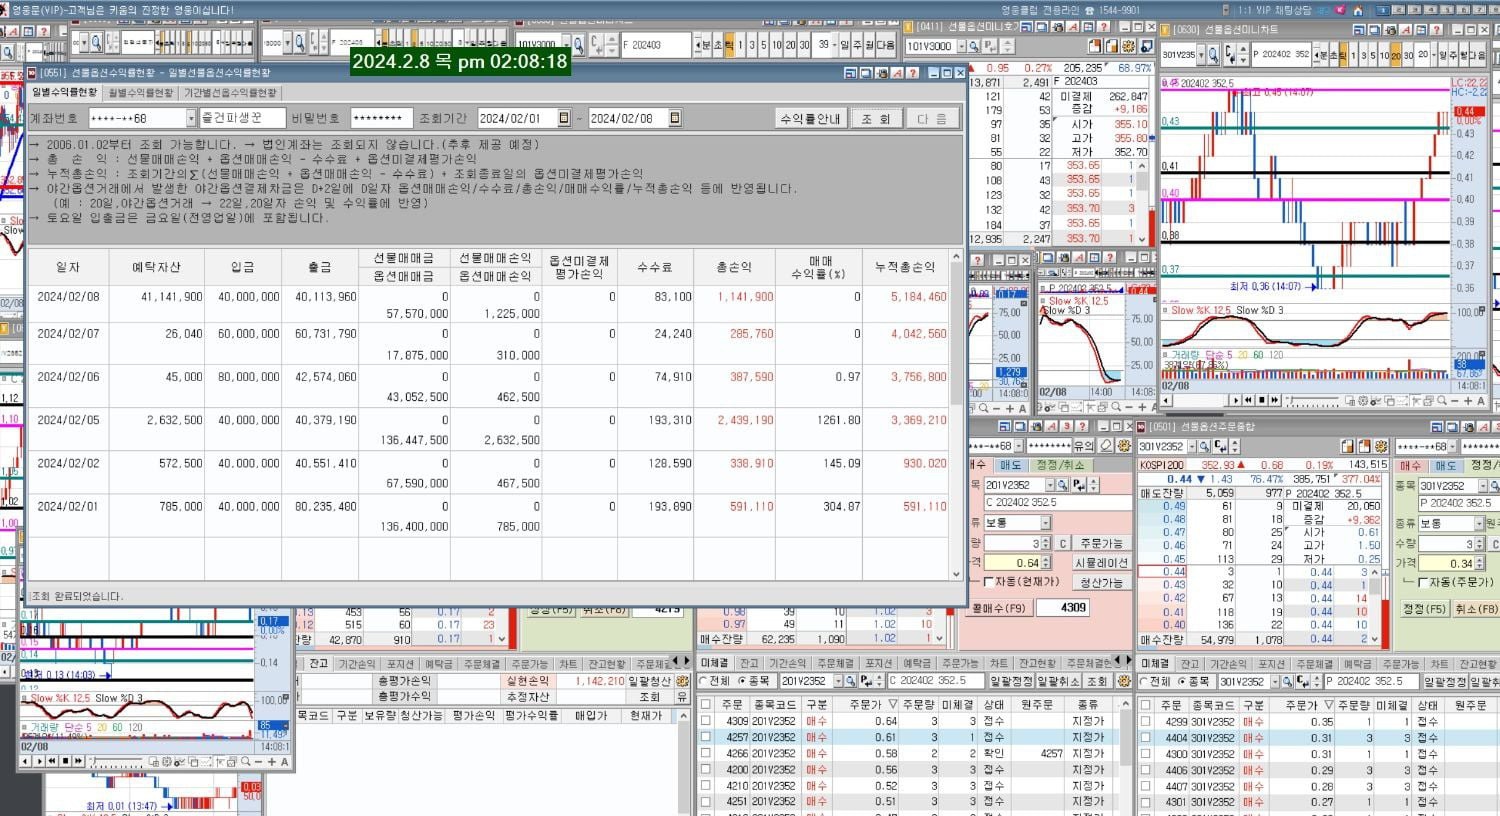Click the password field in window 0551
The image size is (1500, 816).
click(380, 118)
